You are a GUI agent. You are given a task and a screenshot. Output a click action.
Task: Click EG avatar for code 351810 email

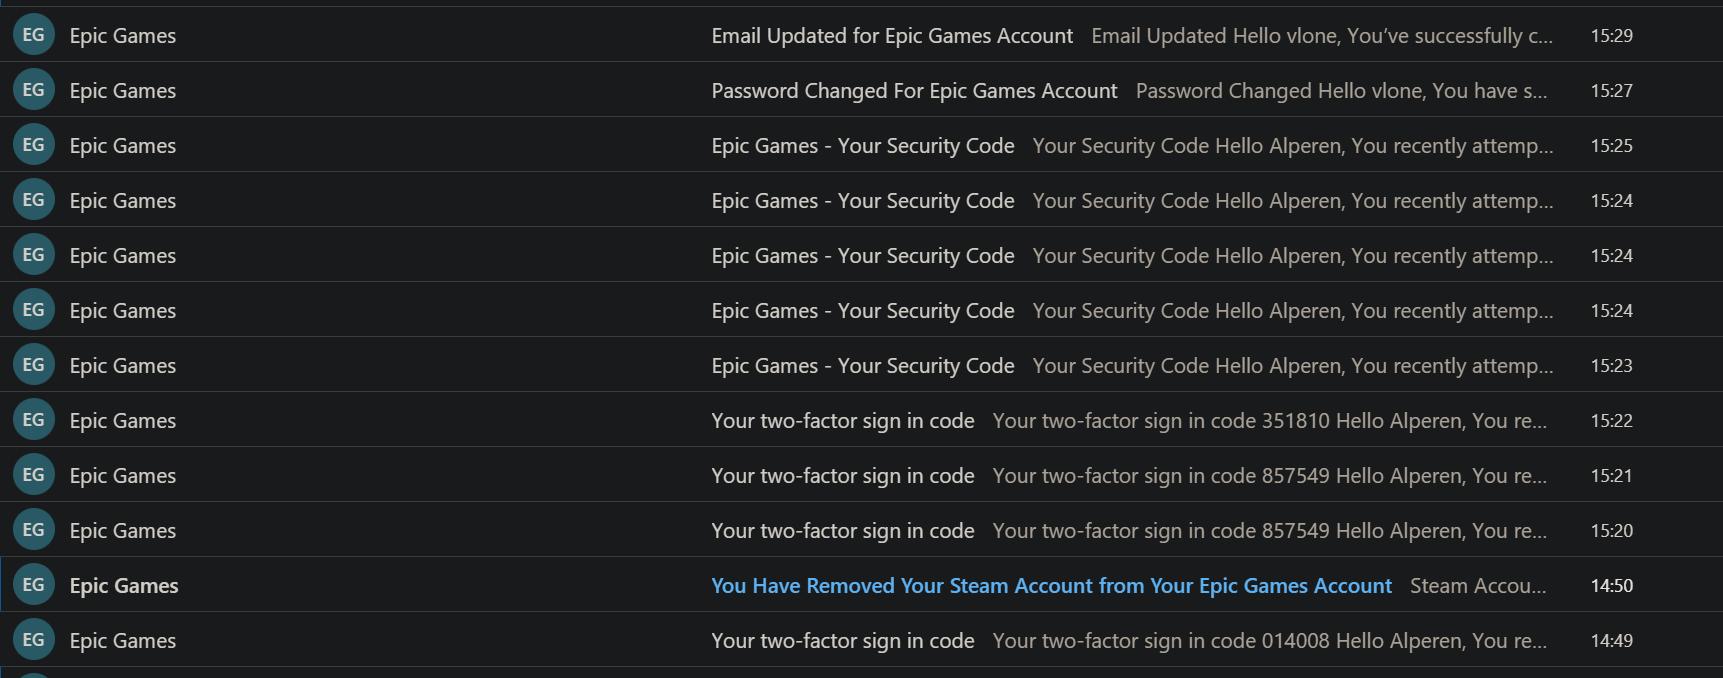click(x=33, y=420)
